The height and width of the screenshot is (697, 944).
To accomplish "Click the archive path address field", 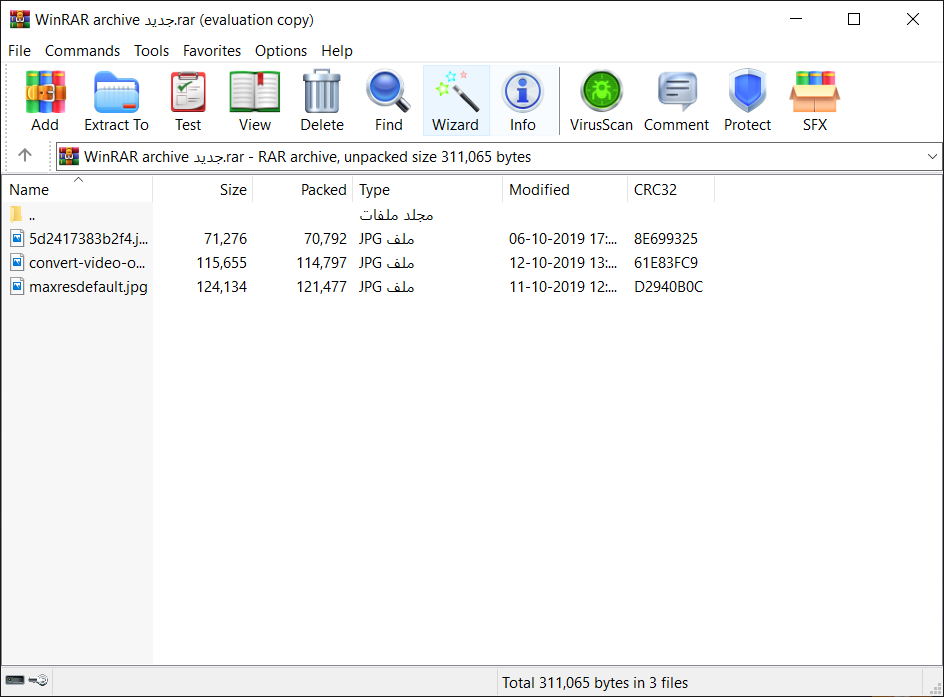I will point(498,156).
